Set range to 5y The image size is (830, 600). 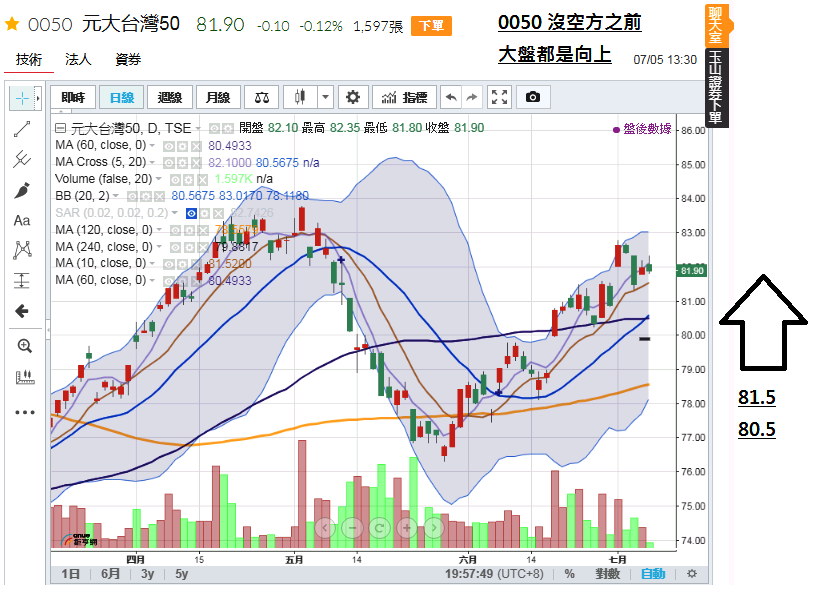click(x=182, y=574)
